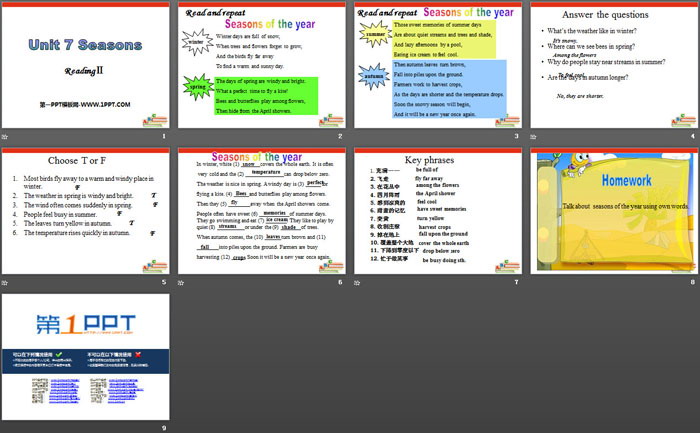Select the fill-in-the-blank Seasons of the year slide
Viewport: 700px width, 433px height.
261,211
